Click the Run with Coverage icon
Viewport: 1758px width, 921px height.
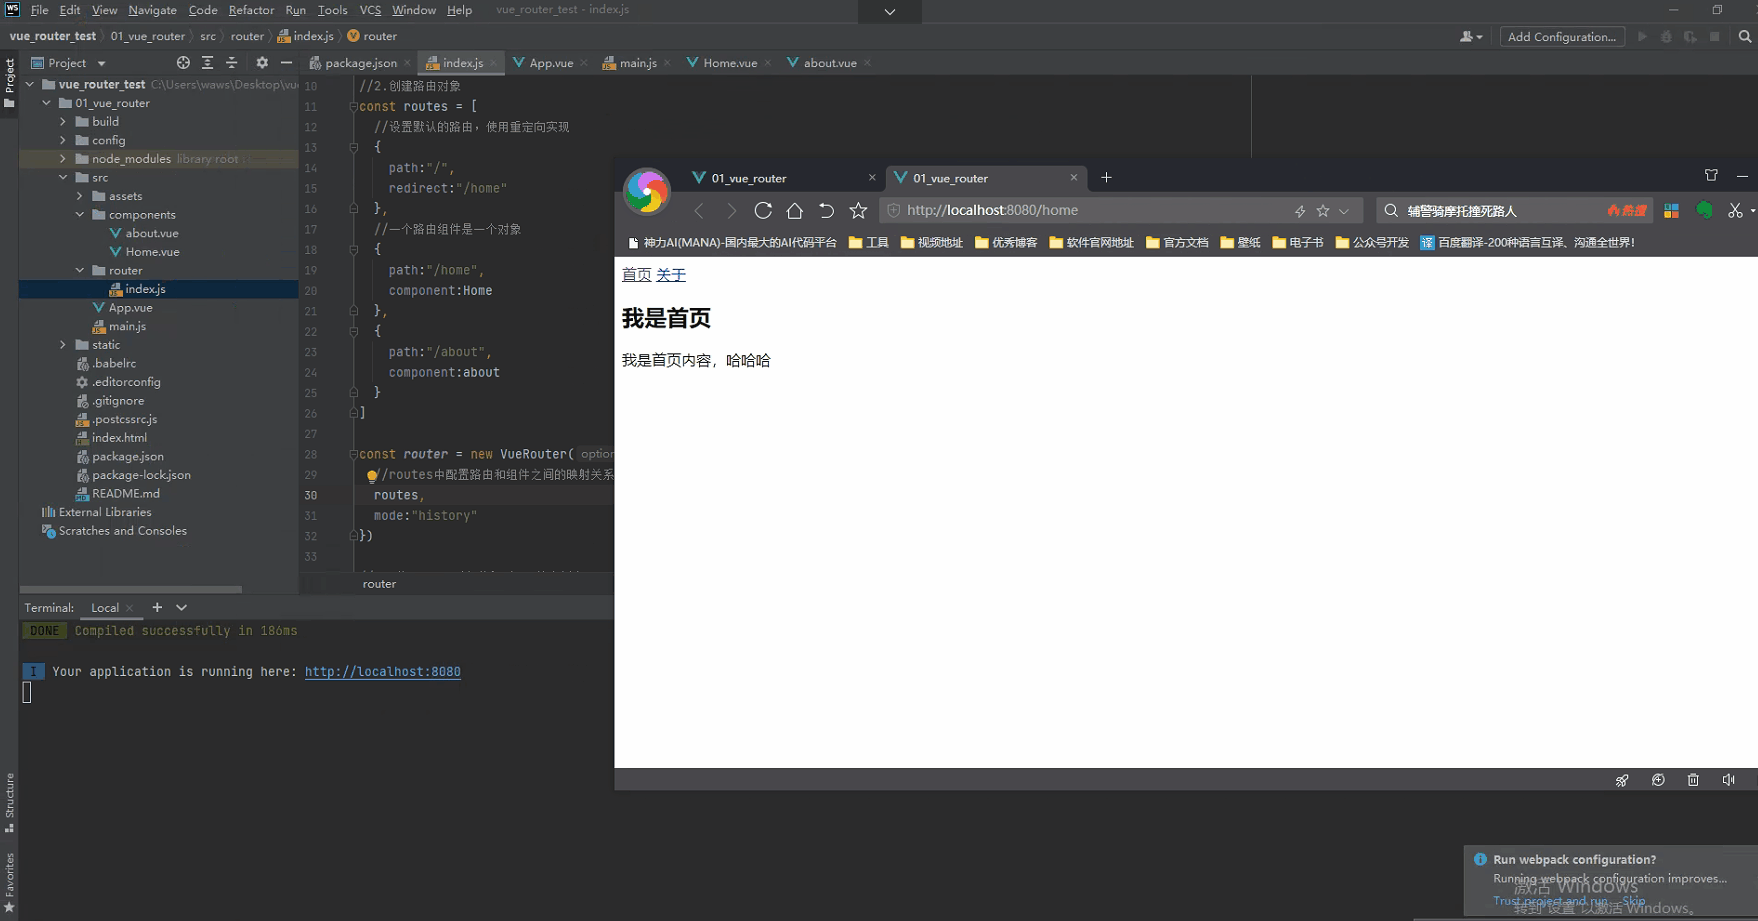[1690, 37]
